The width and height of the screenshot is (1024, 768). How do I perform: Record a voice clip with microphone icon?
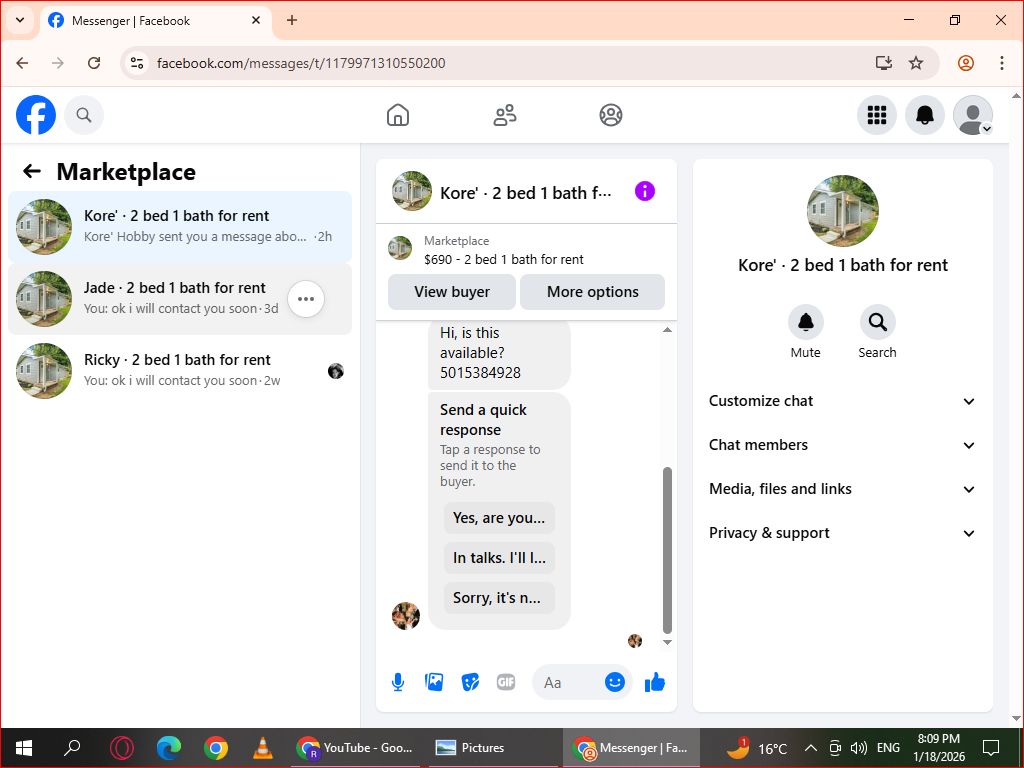(398, 682)
